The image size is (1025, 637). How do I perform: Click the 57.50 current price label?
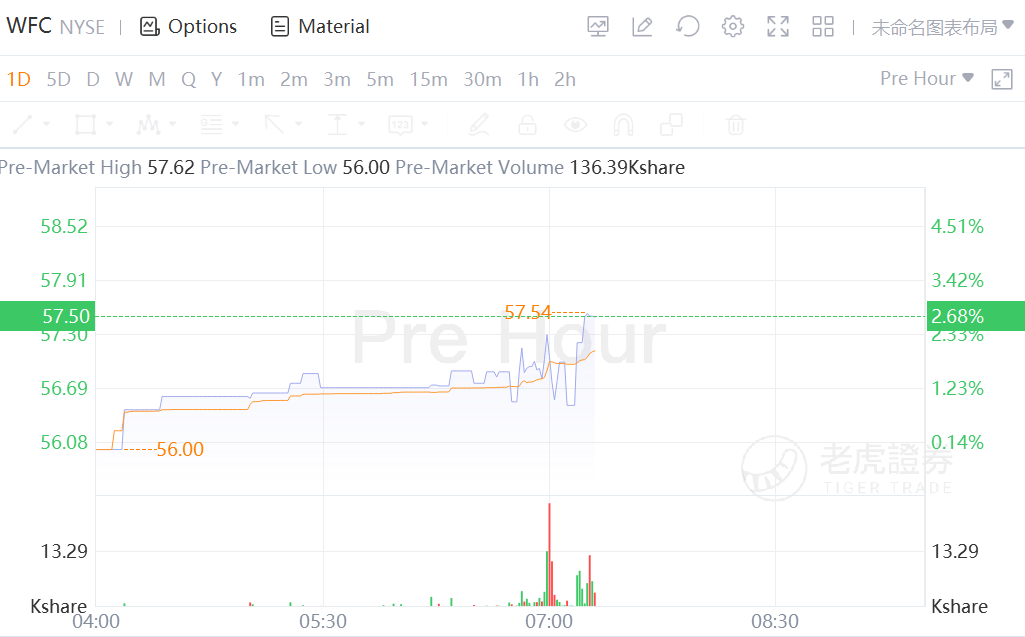(x=46, y=316)
